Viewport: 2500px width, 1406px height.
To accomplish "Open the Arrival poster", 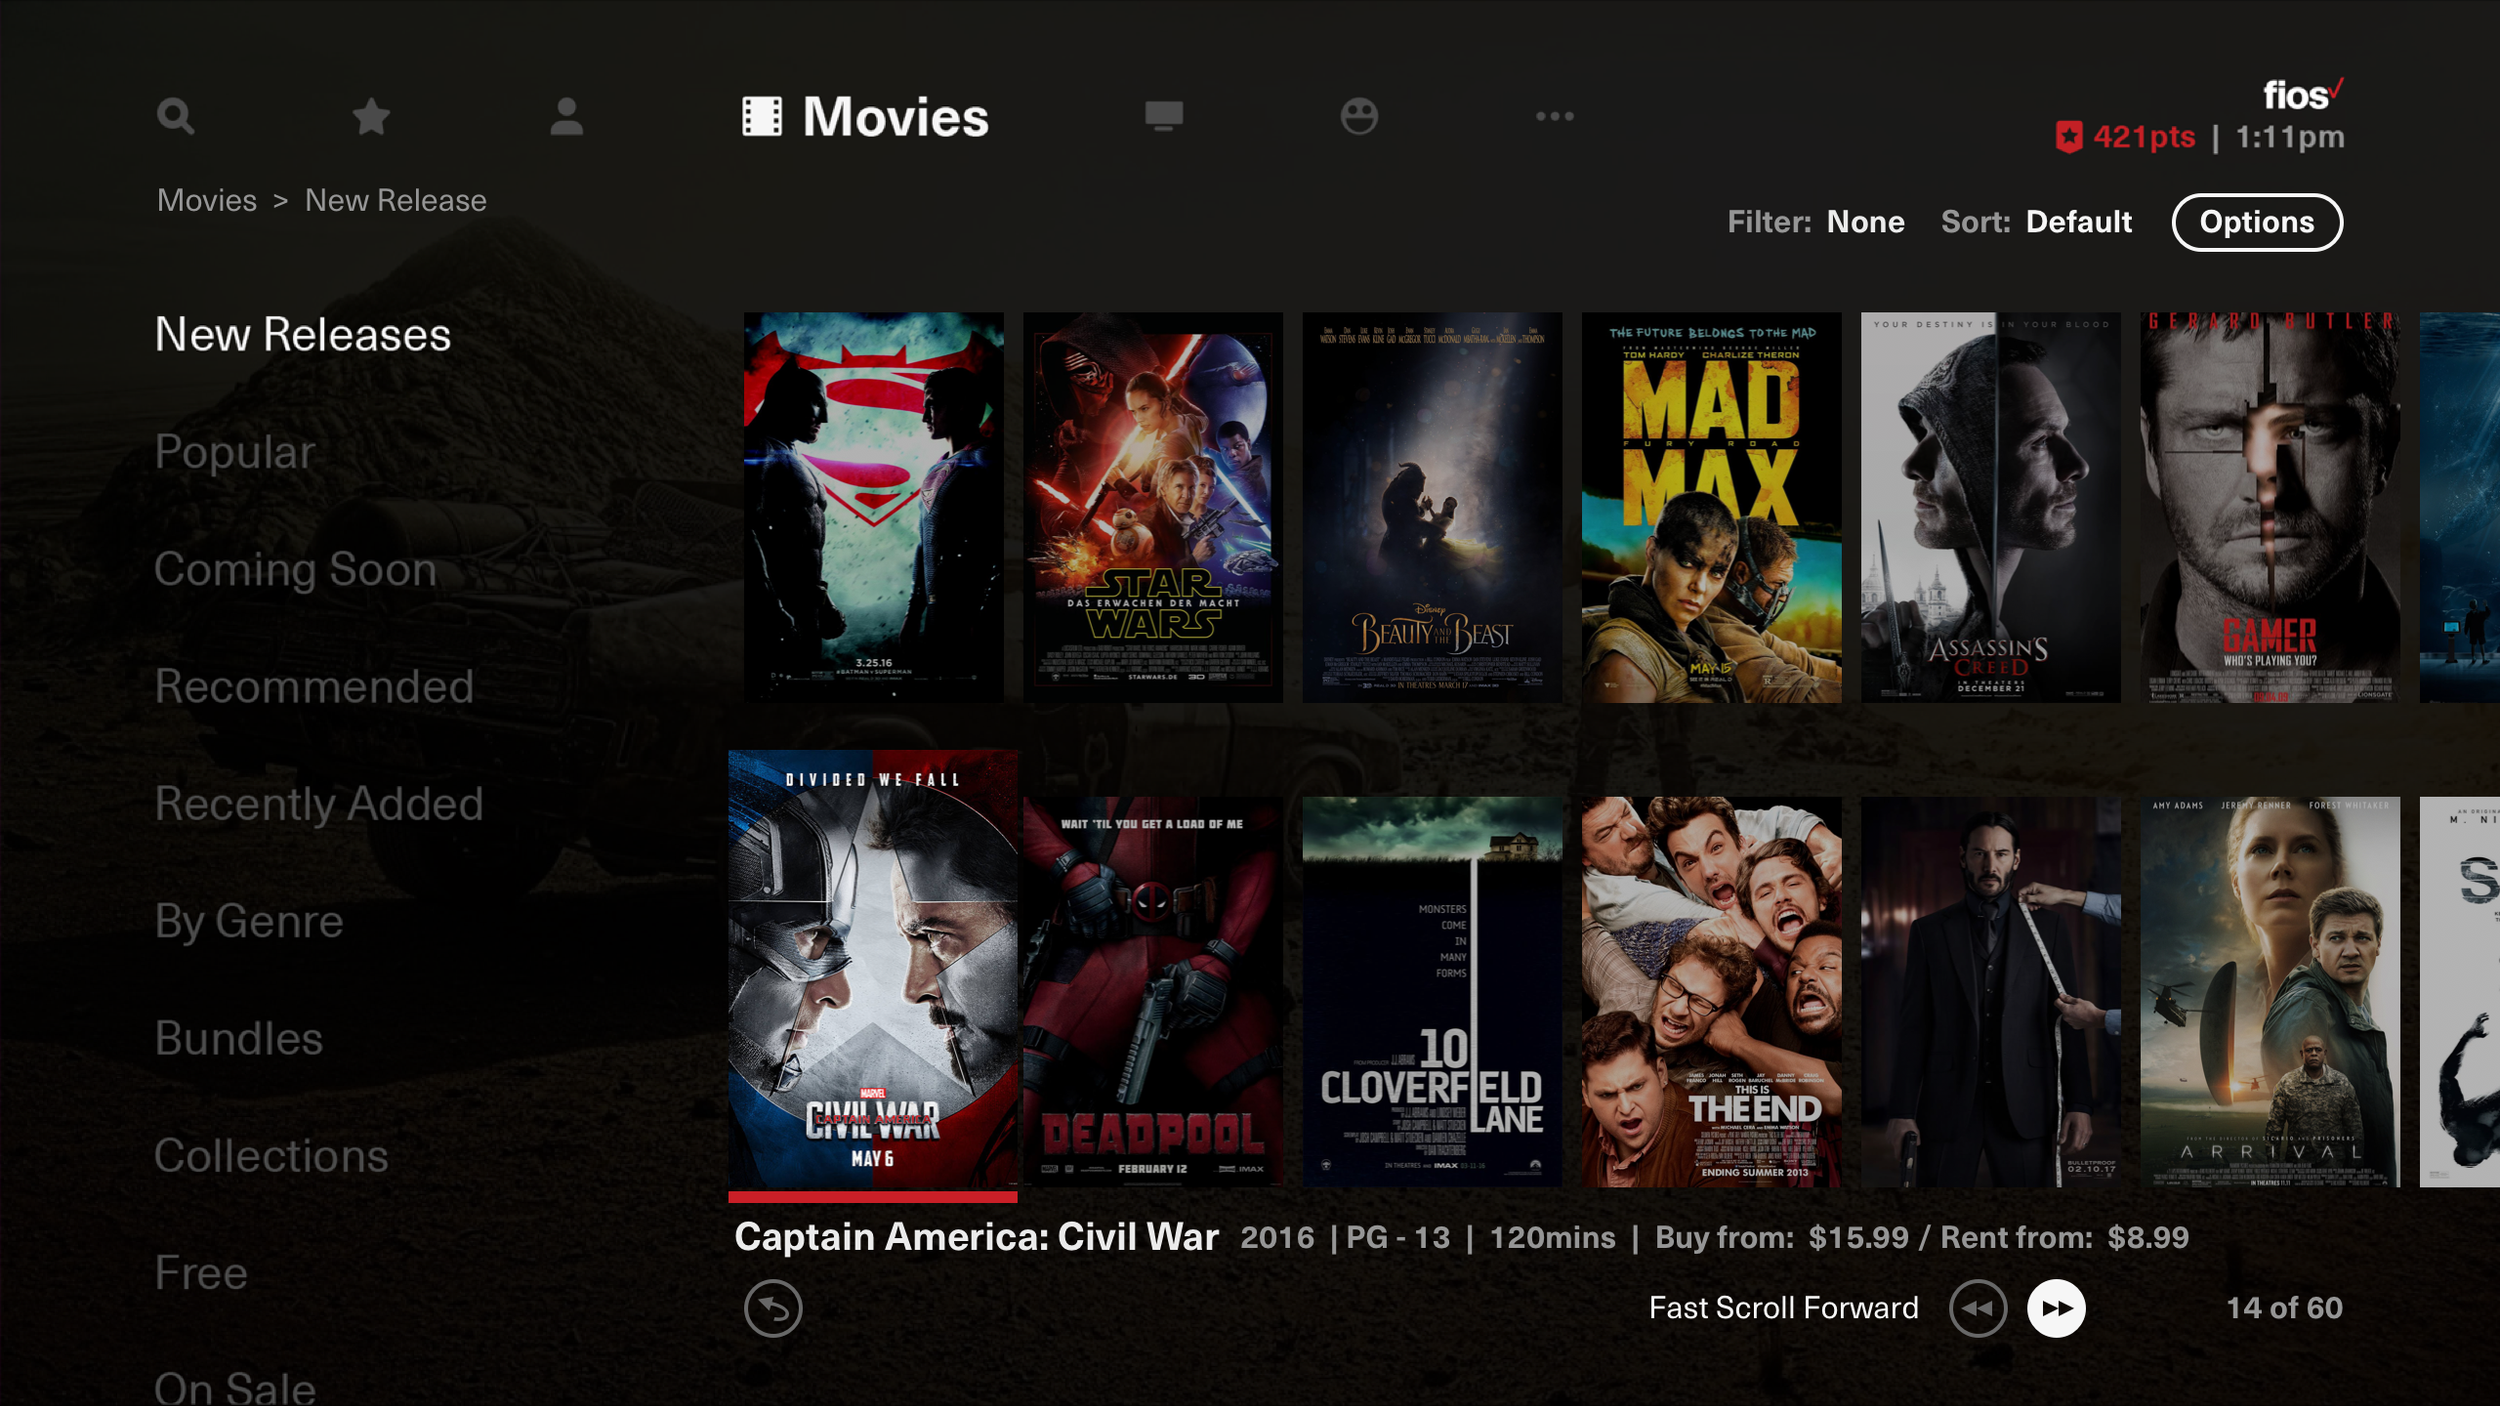I will [x=2270, y=992].
